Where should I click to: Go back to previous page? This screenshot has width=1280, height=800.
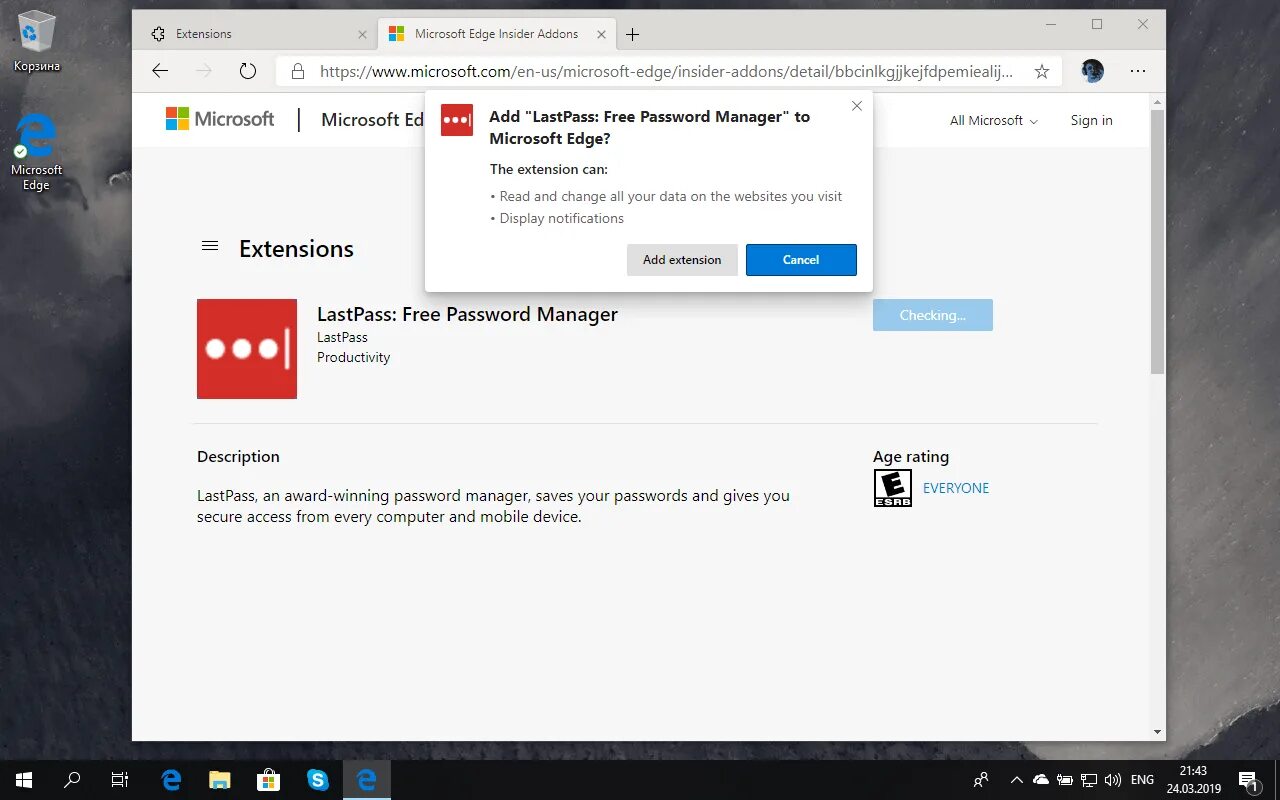pyautogui.click(x=160, y=71)
